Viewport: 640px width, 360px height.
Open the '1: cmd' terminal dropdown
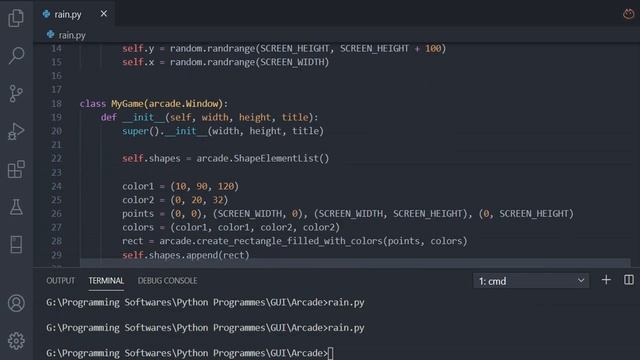(531, 281)
